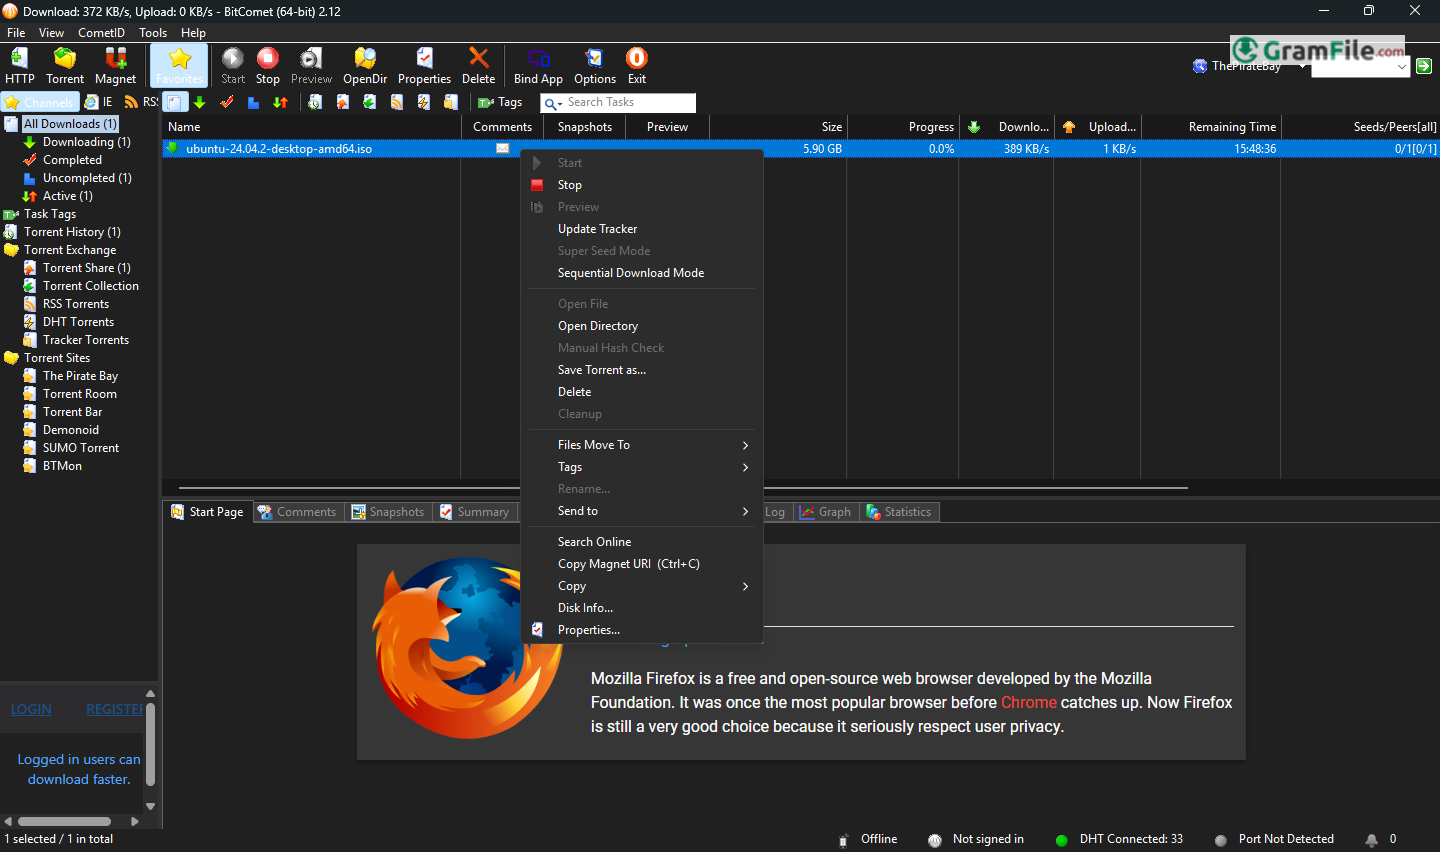1440x852 pixels.
Task: Collapse the Torrent Sites folder
Action: tap(56, 358)
